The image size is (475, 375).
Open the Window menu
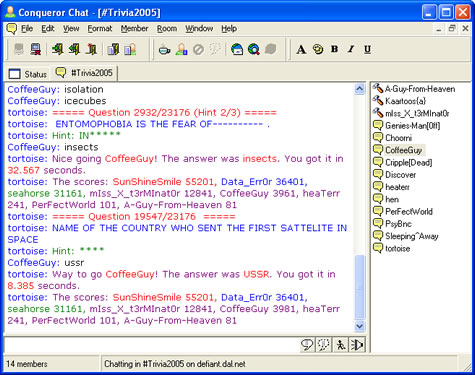pos(199,29)
